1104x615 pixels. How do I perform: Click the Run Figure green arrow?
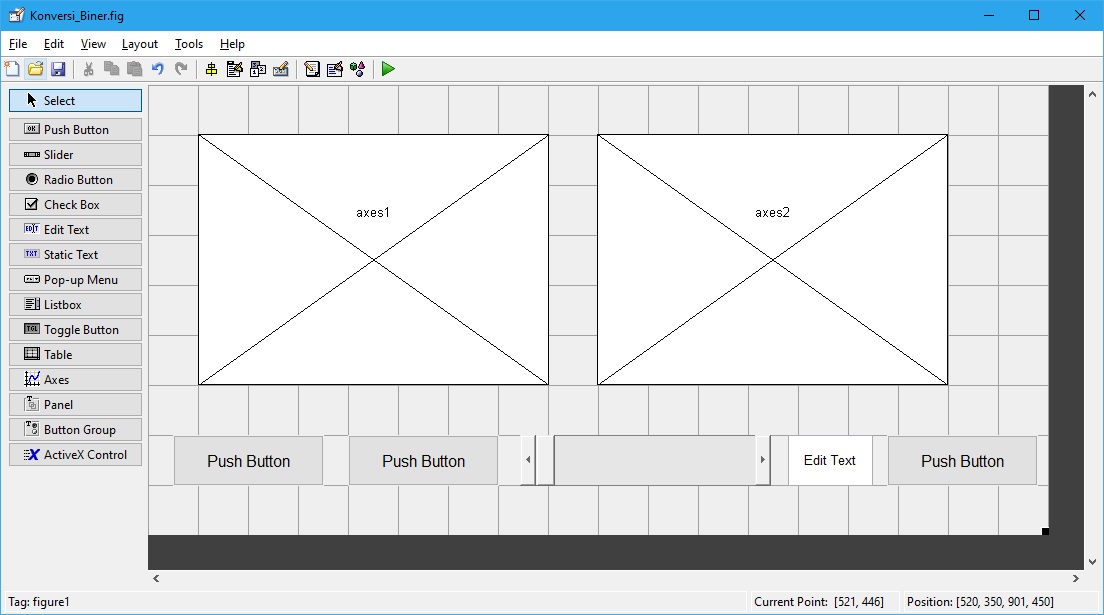pos(388,69)
